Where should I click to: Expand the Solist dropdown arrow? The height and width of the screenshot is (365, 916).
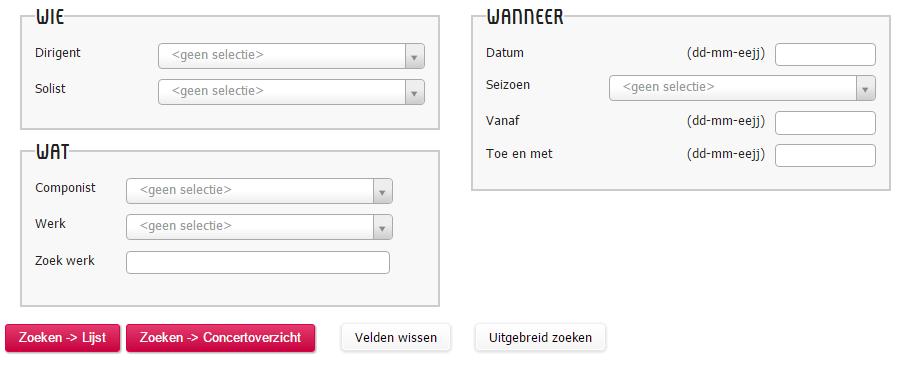pyautogui.click(x=414, y=92)
